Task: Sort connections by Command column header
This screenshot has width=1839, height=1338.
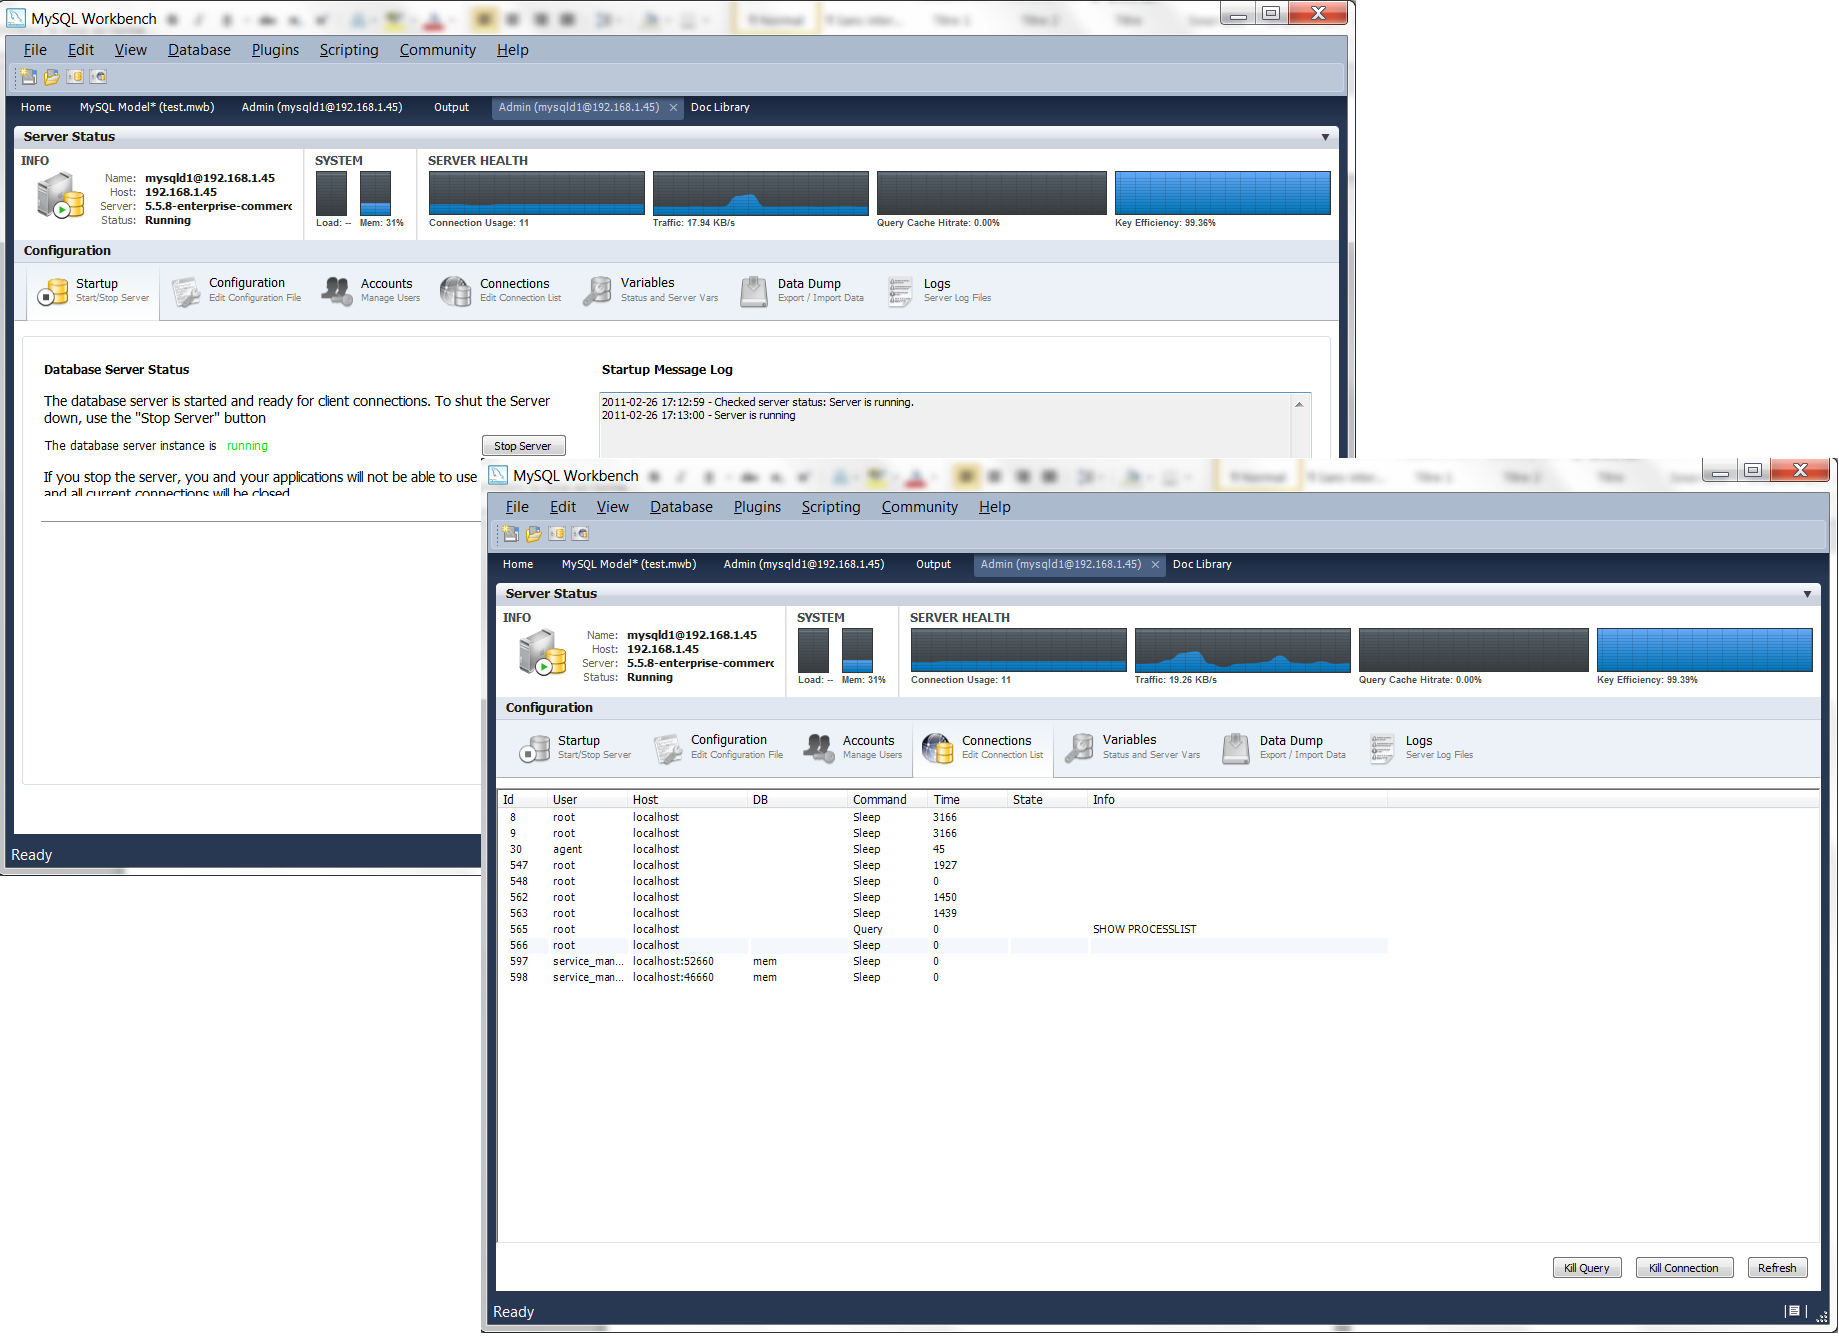Action: click(888, 800)
